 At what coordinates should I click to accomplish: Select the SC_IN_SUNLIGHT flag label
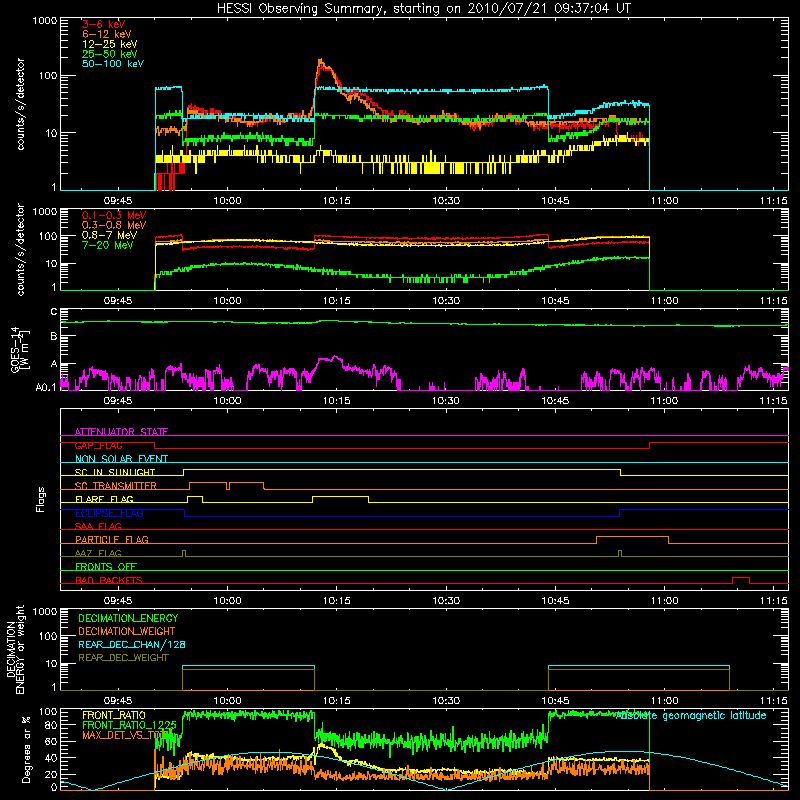(x=115, y=472)
